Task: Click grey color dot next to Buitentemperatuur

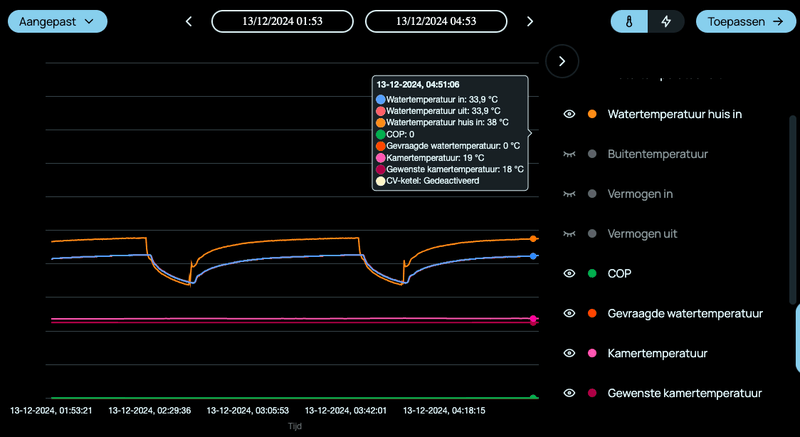Action: tap(592, 153)
